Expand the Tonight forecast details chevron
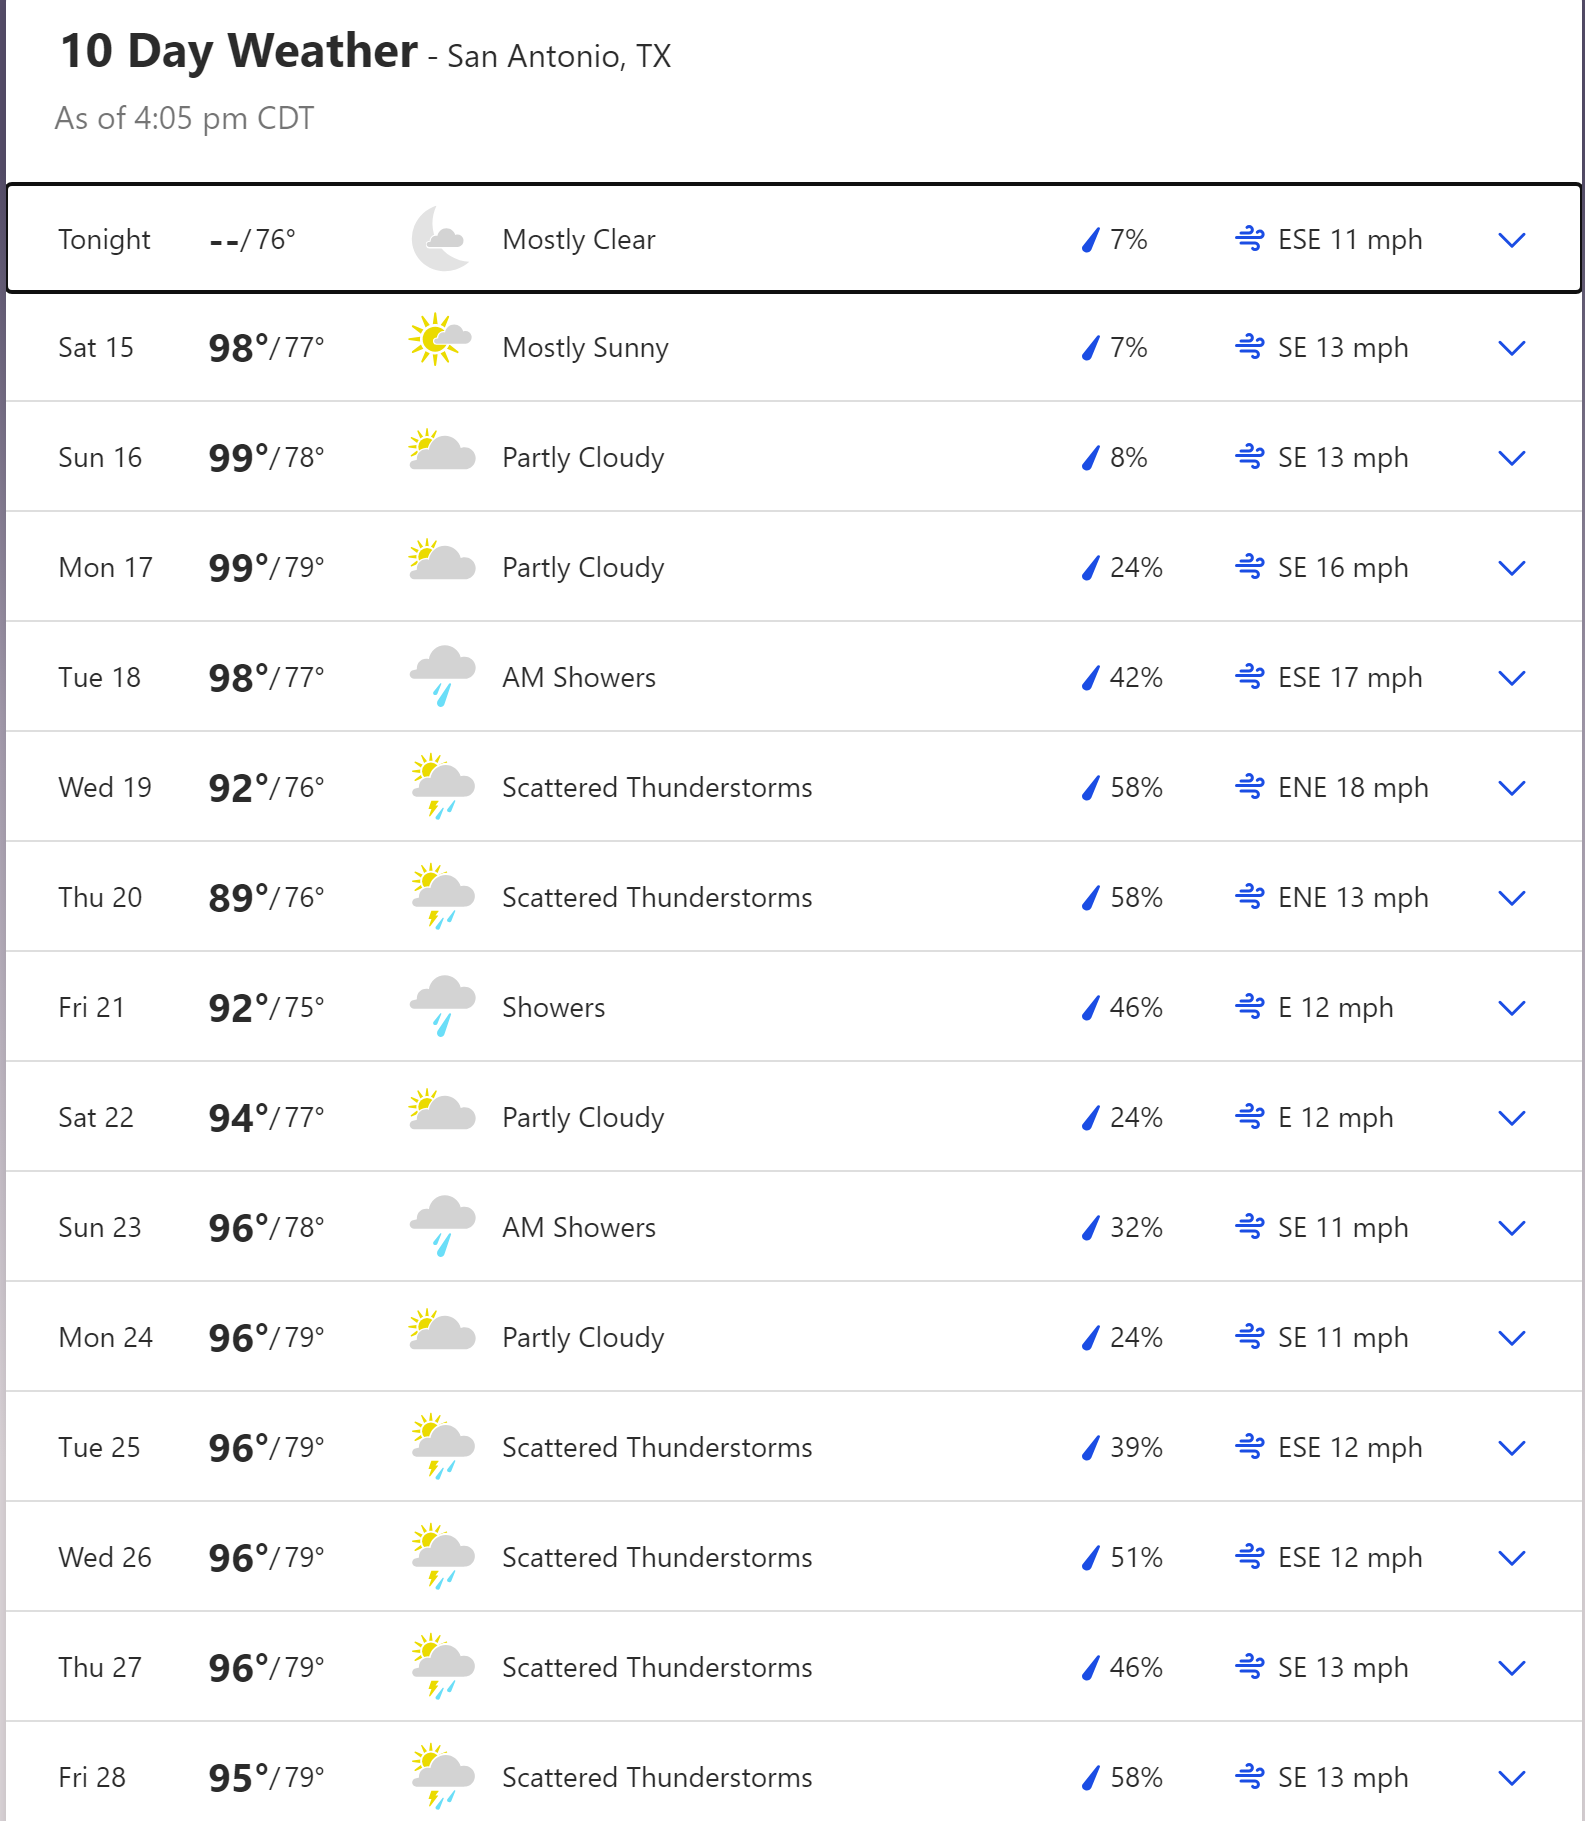This screenshot has height=1821, width=1585. pos(1512,240)
